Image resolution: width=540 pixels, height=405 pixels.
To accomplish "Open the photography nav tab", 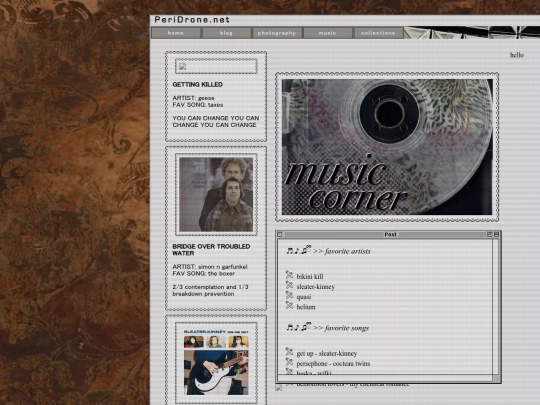I will click(277, 33).
